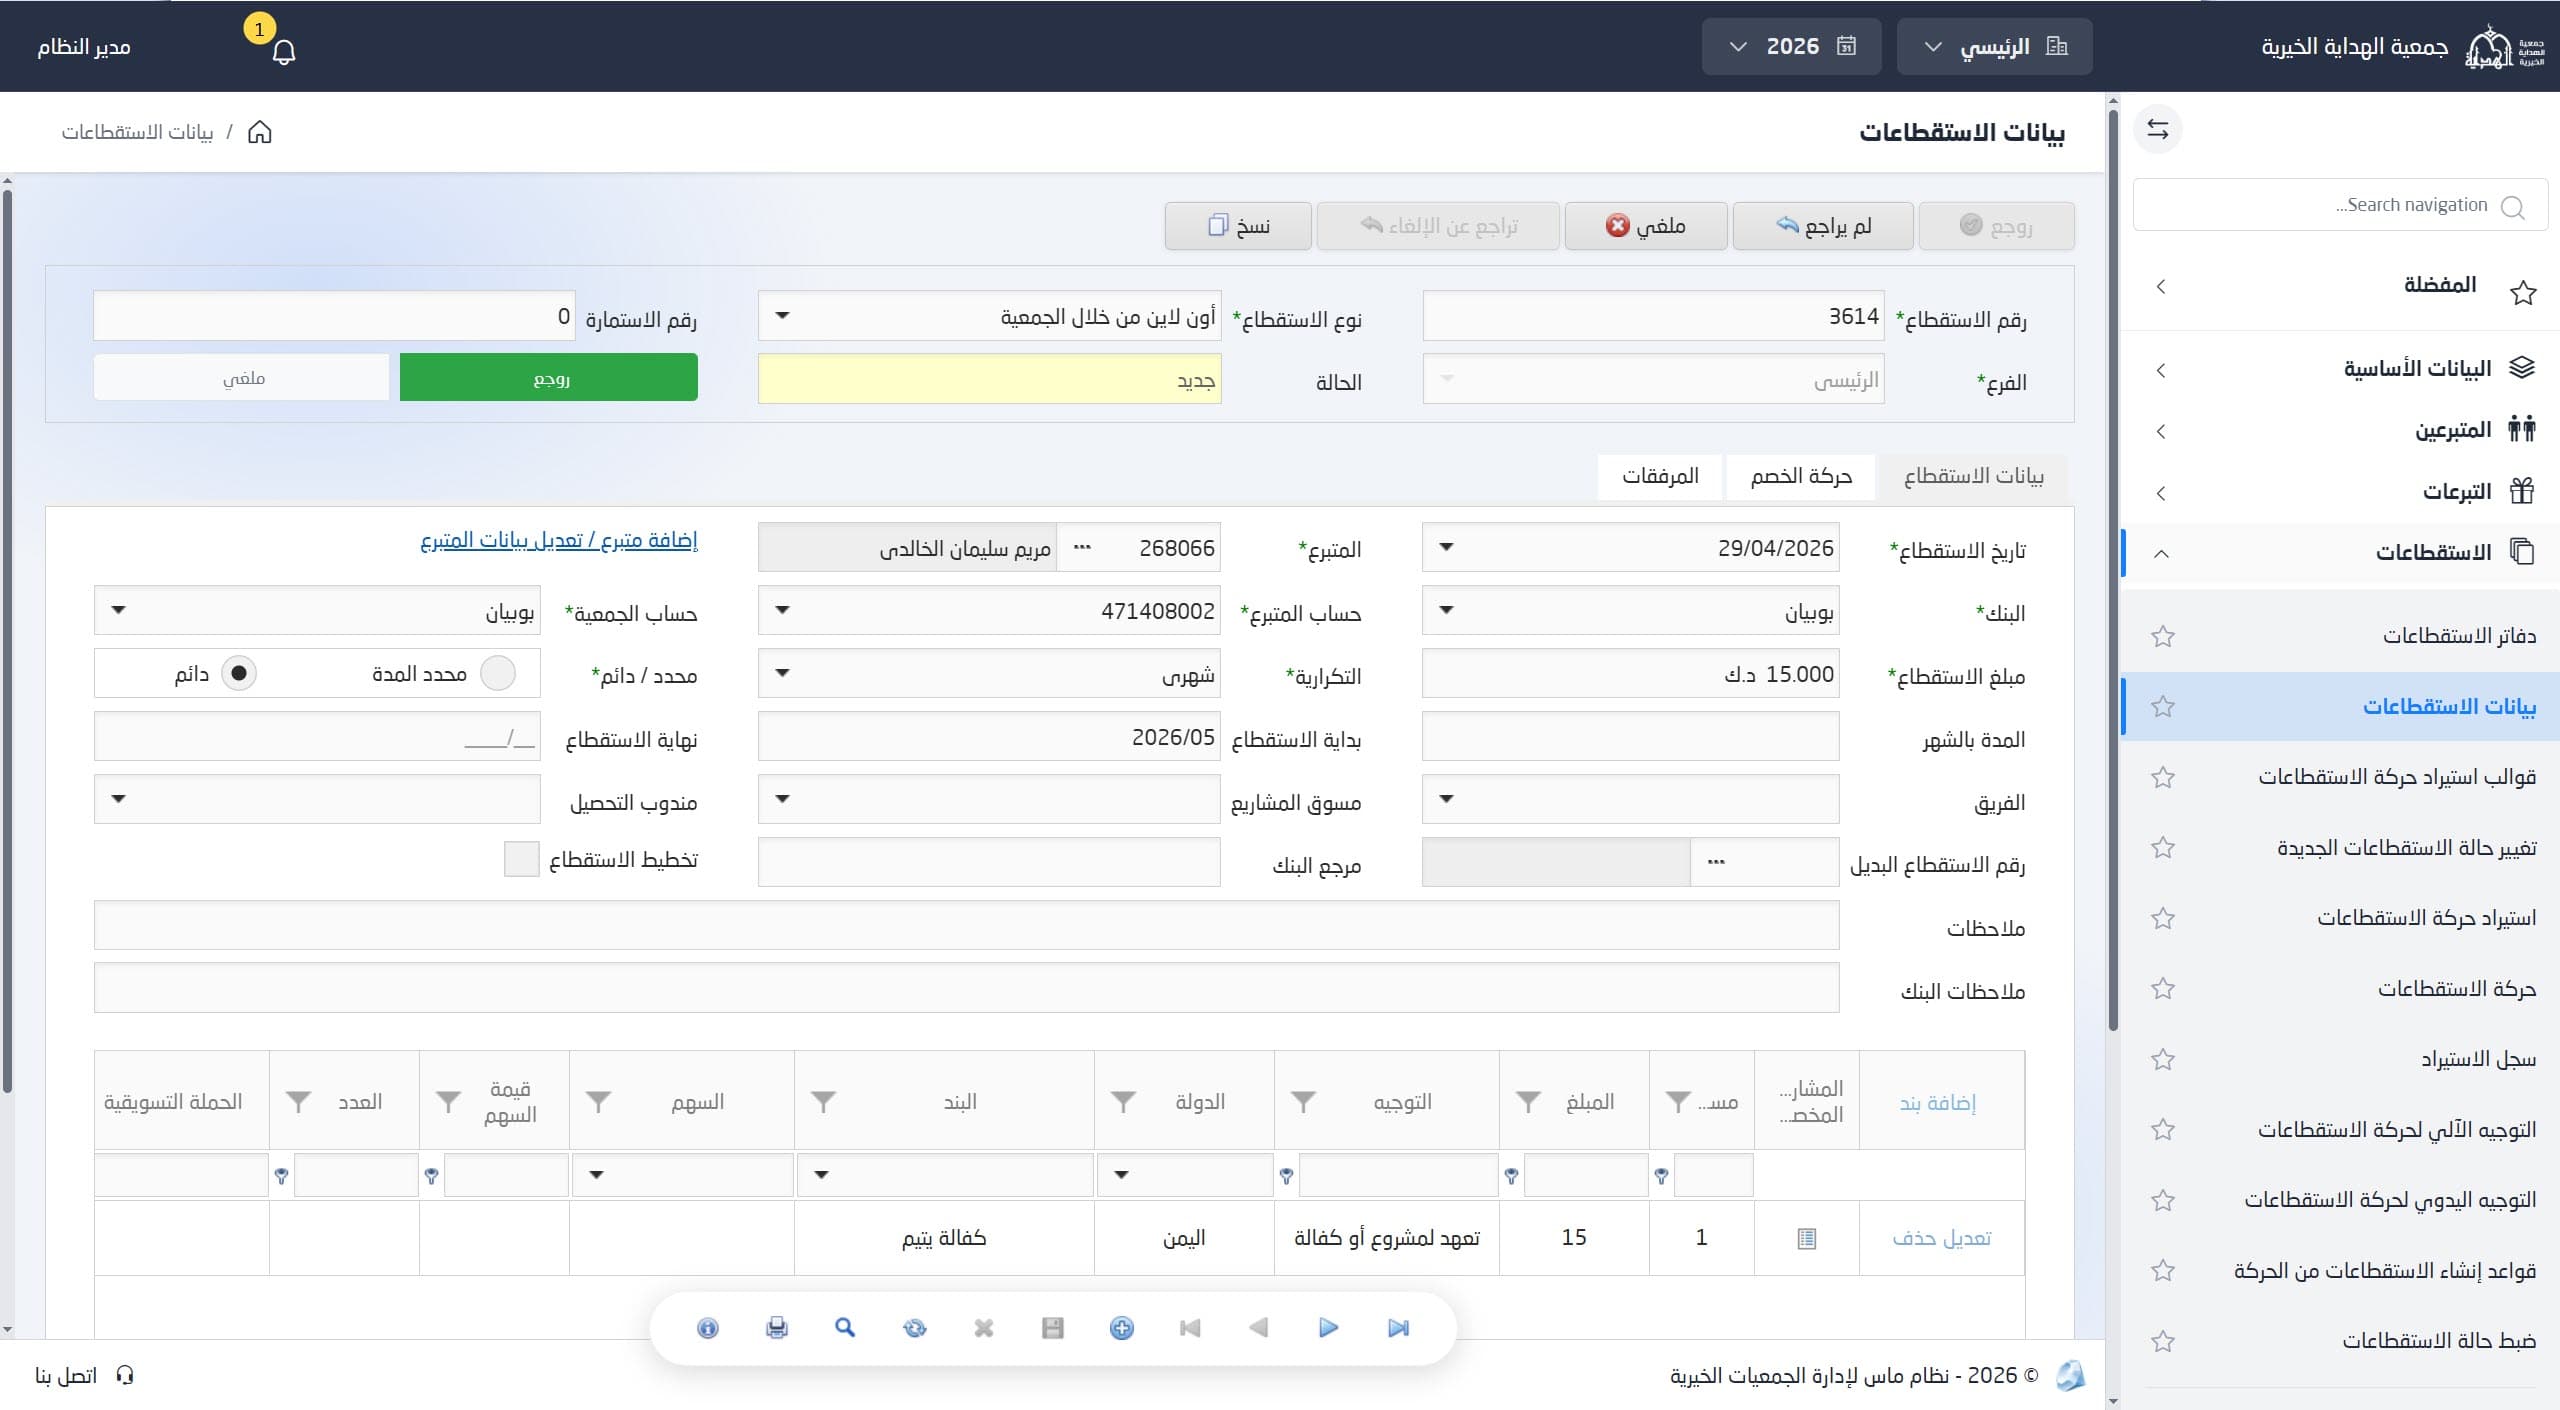Favorite the دفاتر الاستقطاعات star

(2163, 636)
